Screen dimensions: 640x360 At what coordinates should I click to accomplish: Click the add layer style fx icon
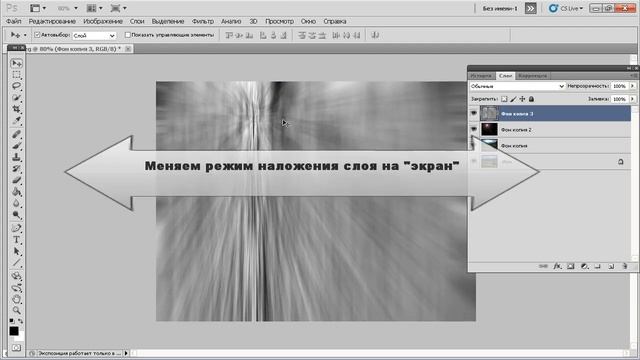click(x=557, y=266)
